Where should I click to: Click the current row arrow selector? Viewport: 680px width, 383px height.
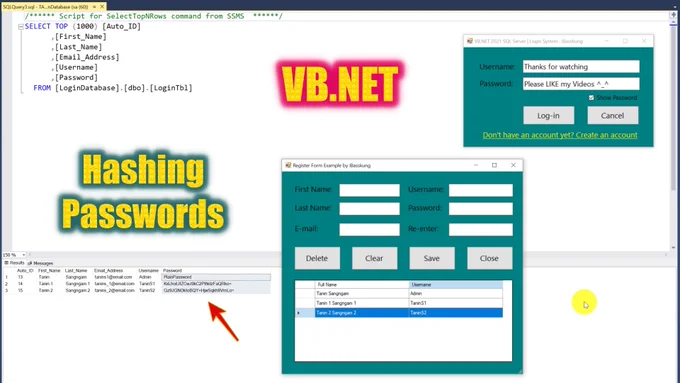click(x=305, y=313)
